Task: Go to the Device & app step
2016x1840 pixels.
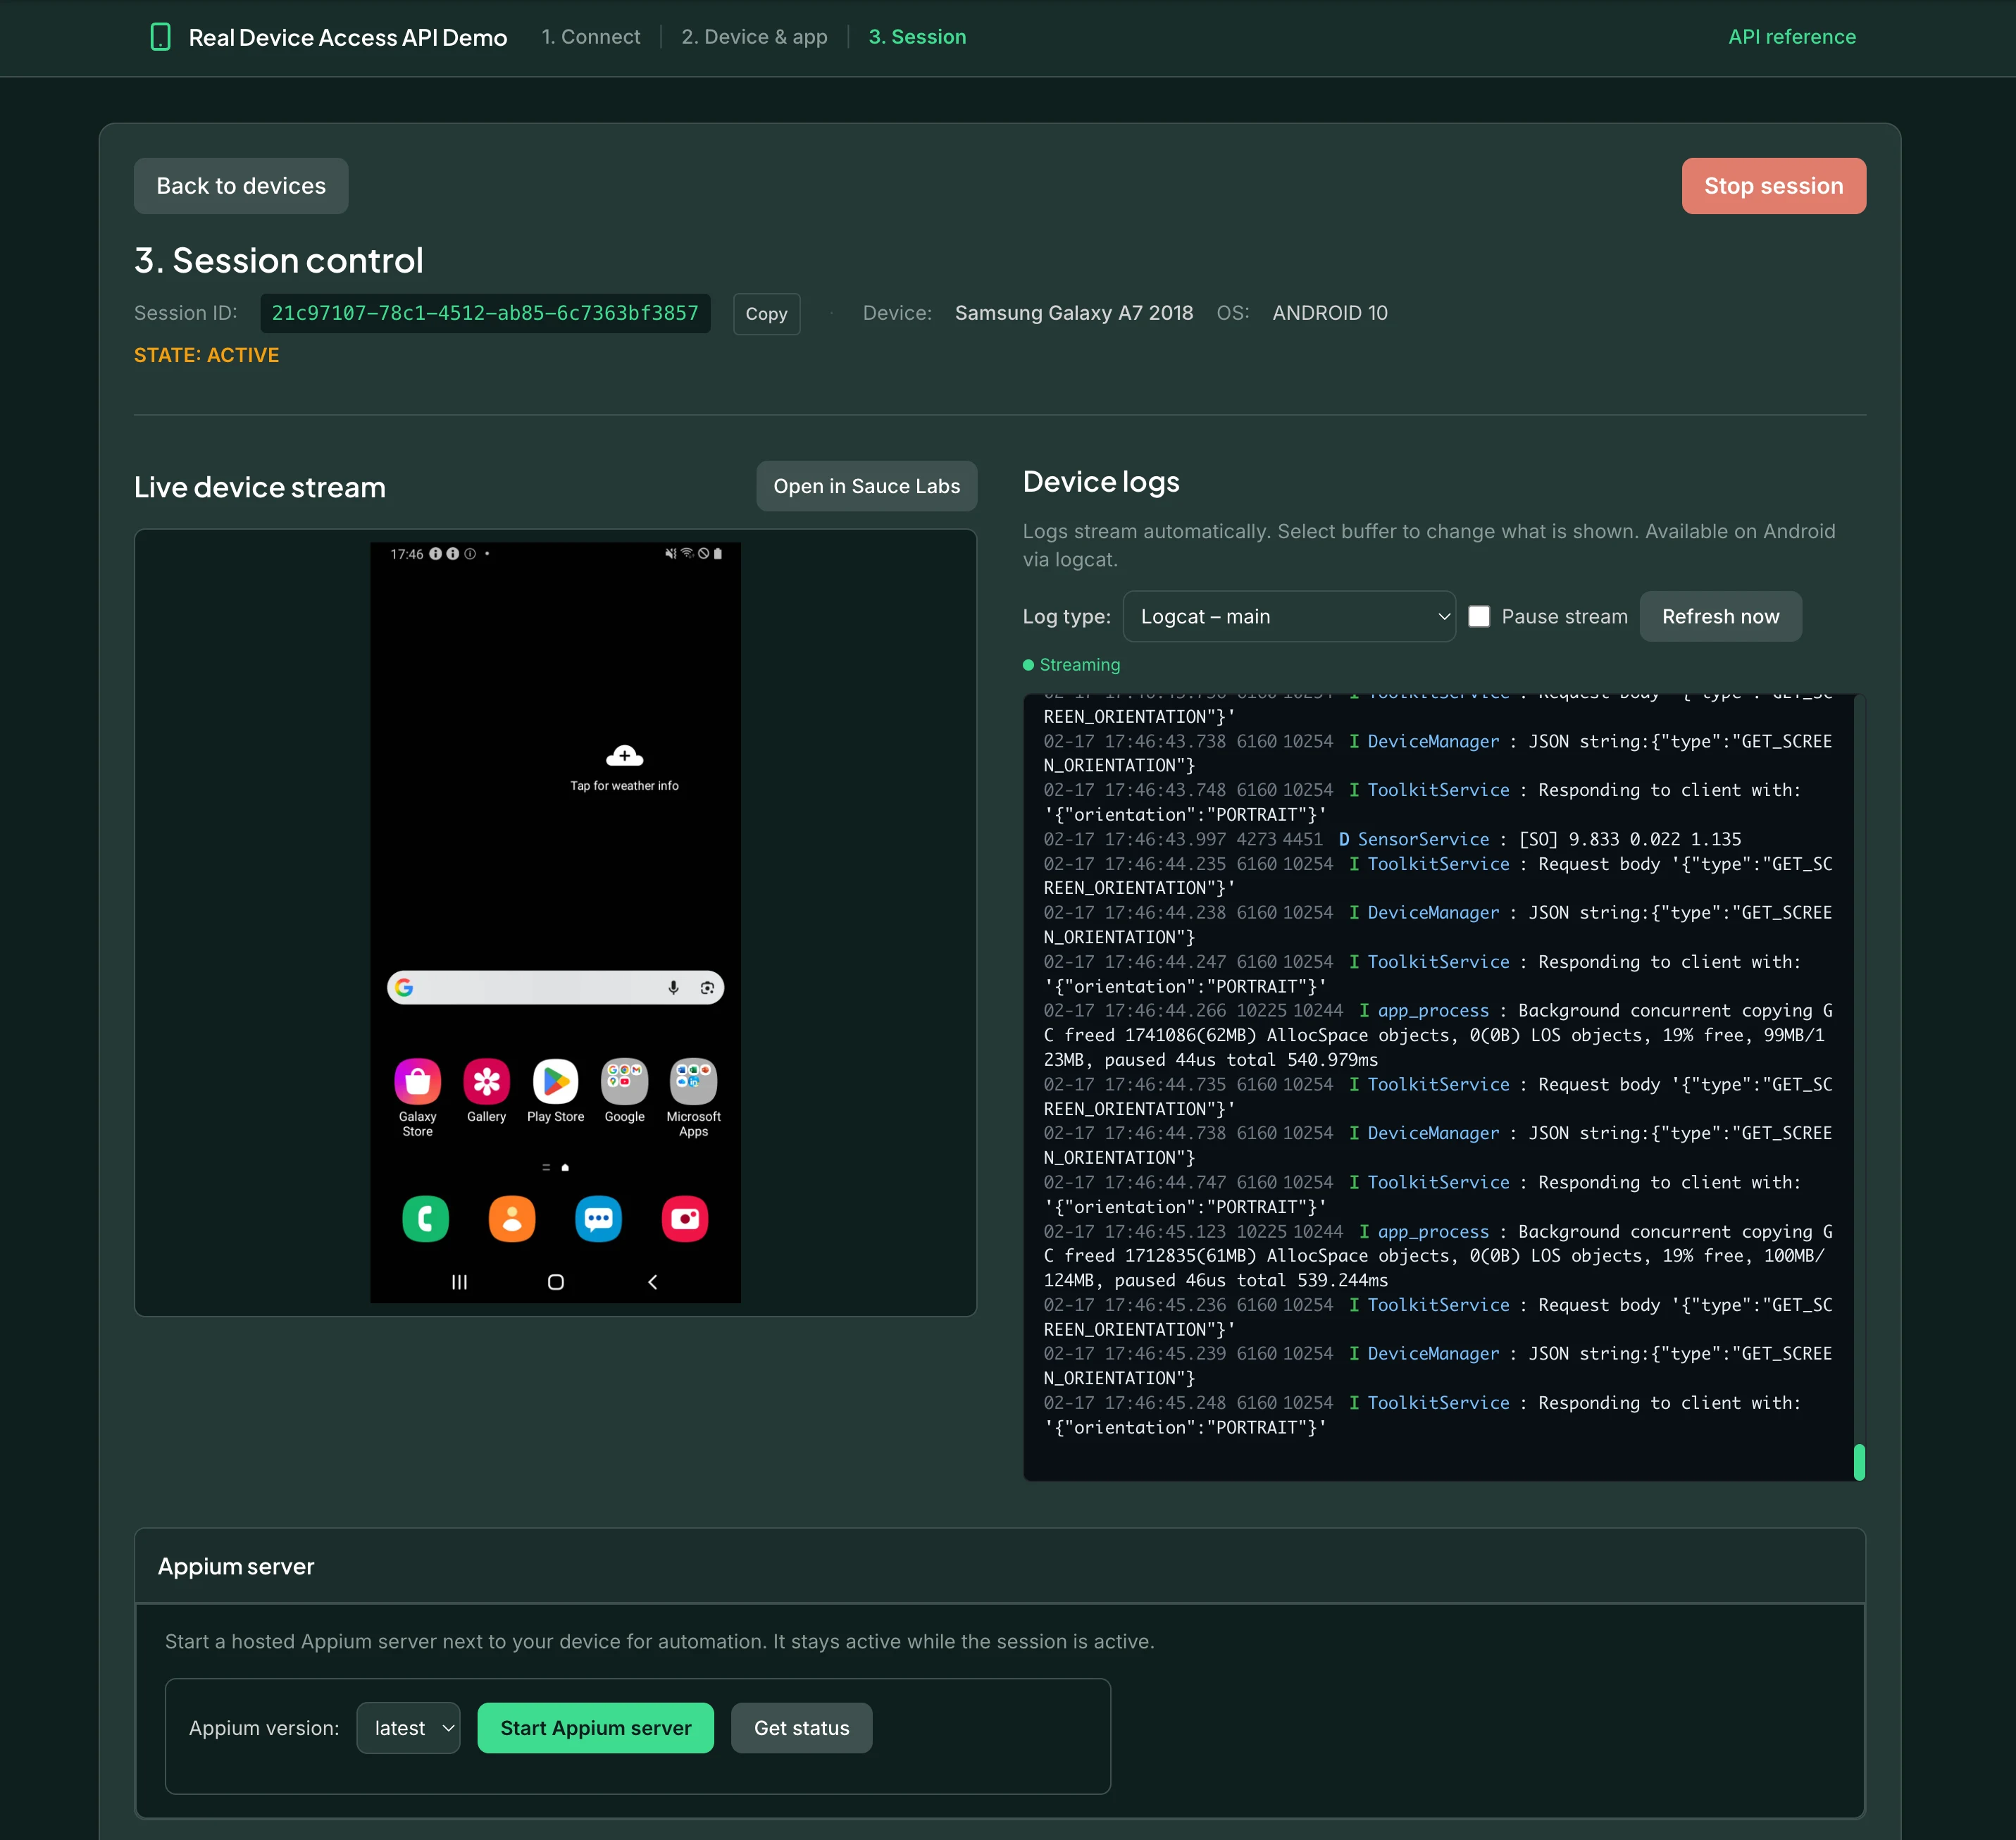Action: 754,37
